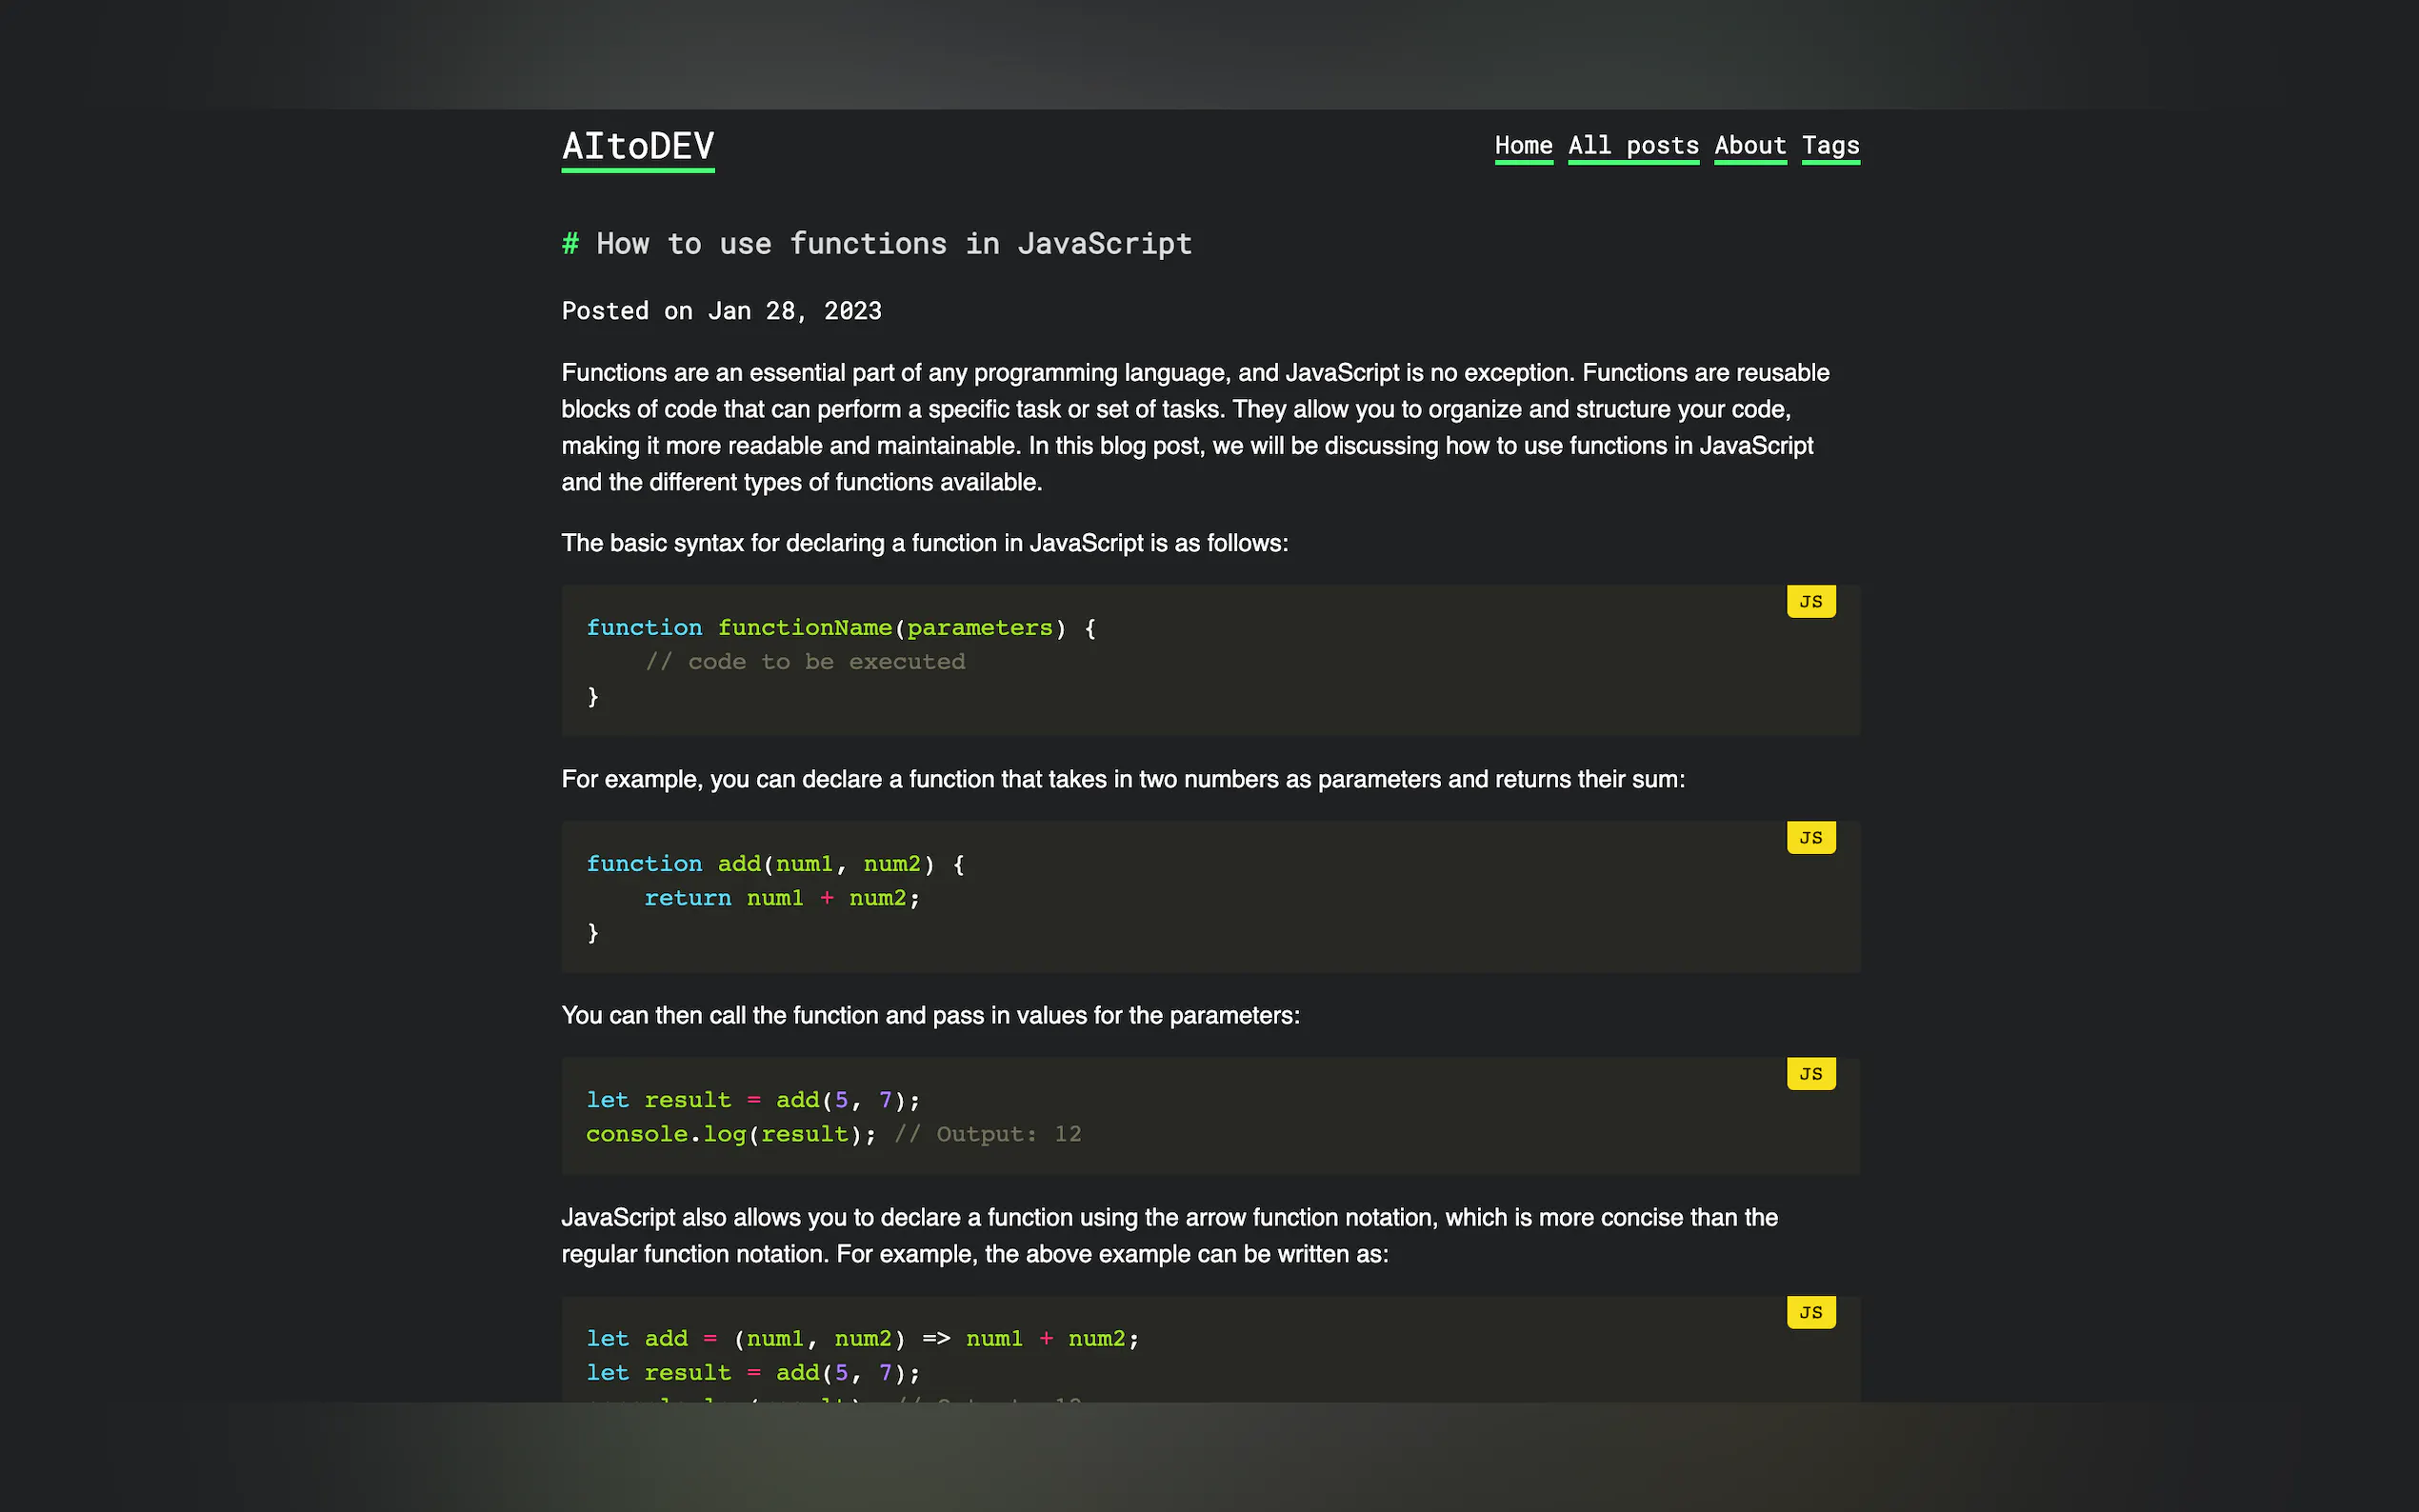Click the '// code to be executed' comment
The height and width of the screenshot is (1512, 2419).
click(805, 662)
